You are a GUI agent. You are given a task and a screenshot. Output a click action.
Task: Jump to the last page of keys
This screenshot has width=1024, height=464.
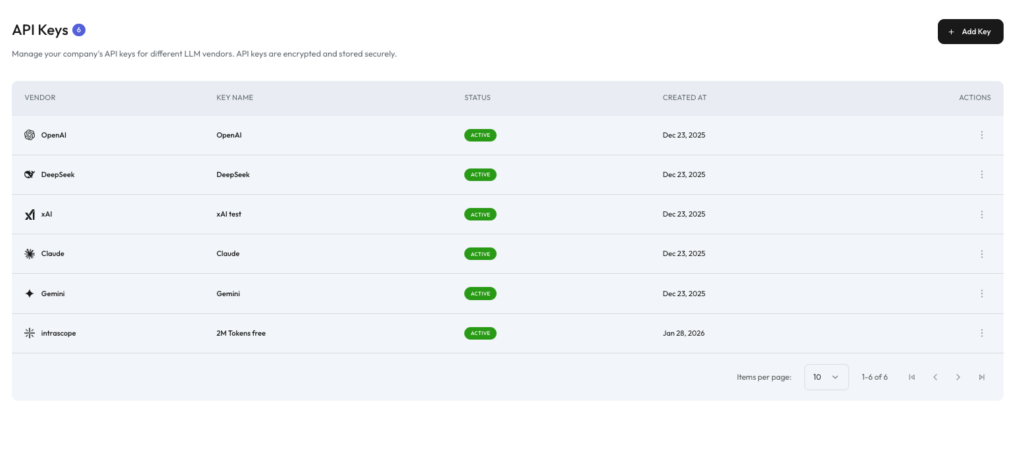click(x=982, y=377)
